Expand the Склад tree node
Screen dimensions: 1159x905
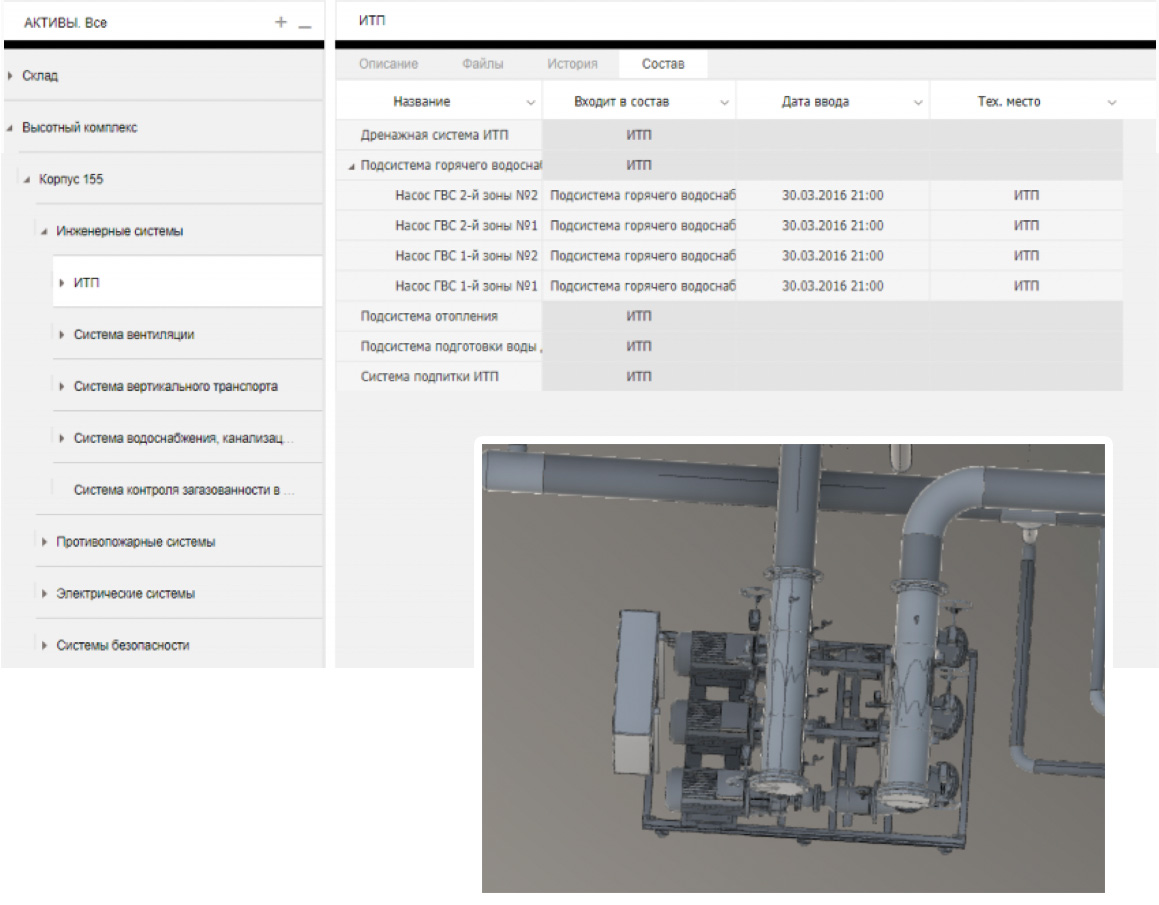pos(10,76)
